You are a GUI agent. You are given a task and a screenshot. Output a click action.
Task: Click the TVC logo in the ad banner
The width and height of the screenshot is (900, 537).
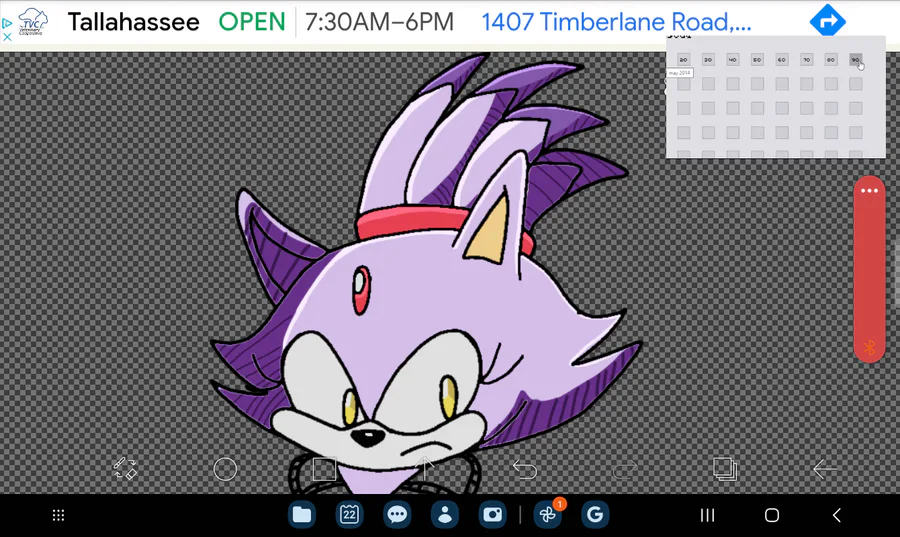(33, 22)
